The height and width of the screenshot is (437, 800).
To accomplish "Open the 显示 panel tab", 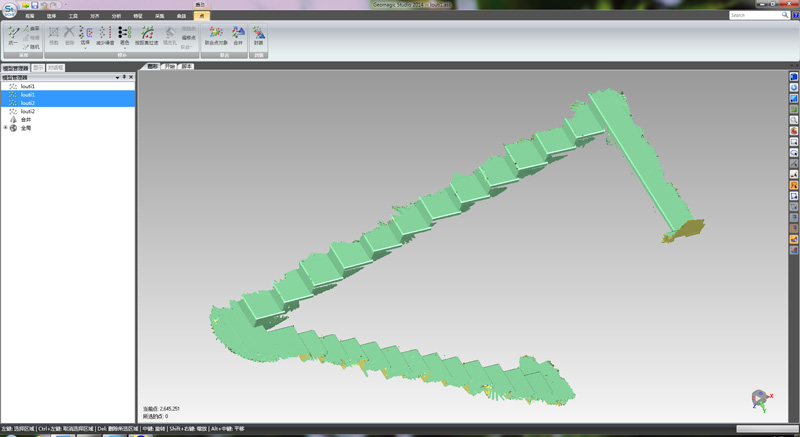I will point(38,68).
